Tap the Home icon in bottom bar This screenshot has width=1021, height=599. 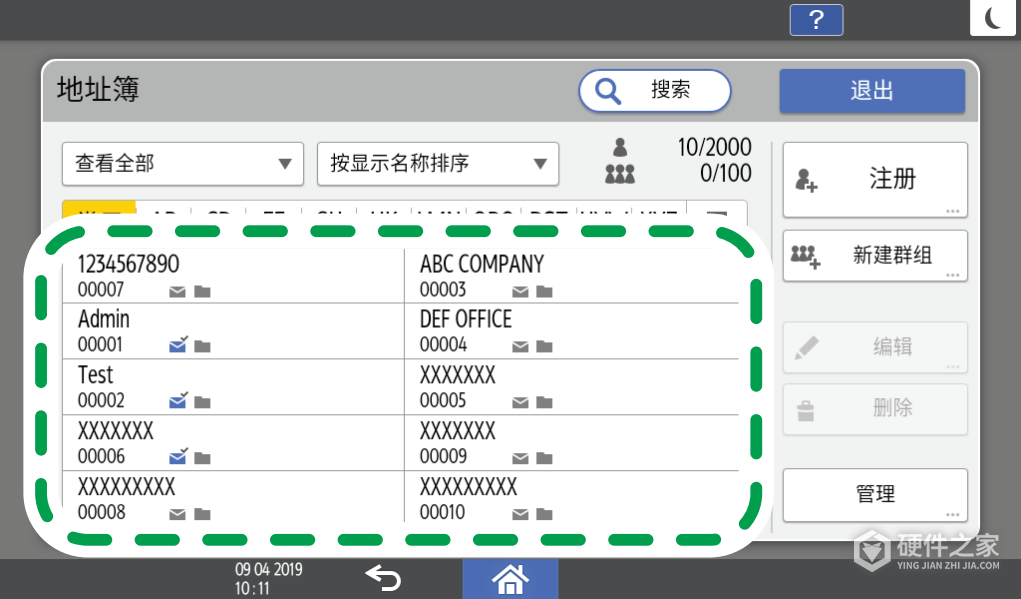[x=510, y=579]
